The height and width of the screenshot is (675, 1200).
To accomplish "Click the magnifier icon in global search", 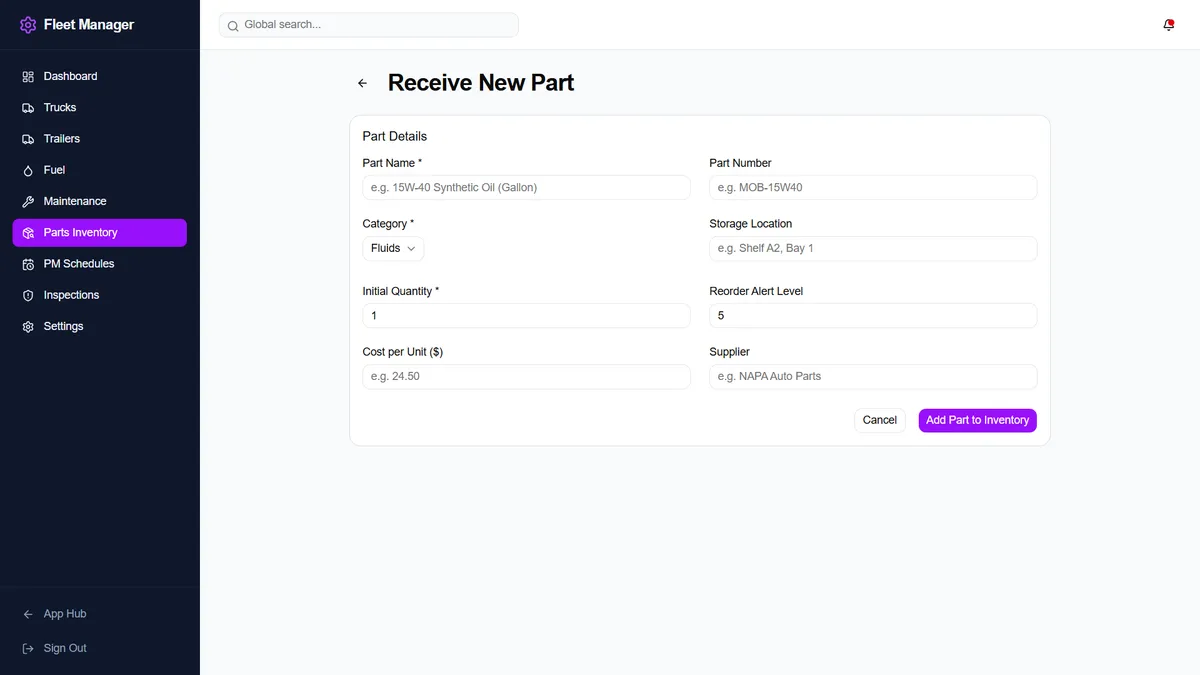I will coord(233,25).
